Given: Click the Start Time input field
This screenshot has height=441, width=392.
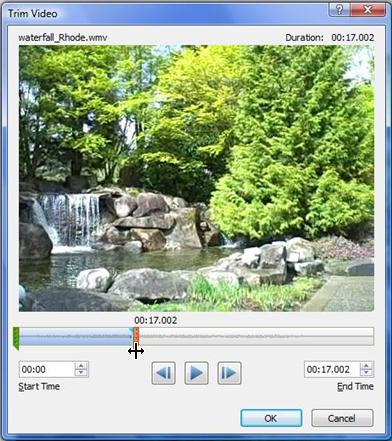Looking at the screenshot, I should click(x=47, y=369).
